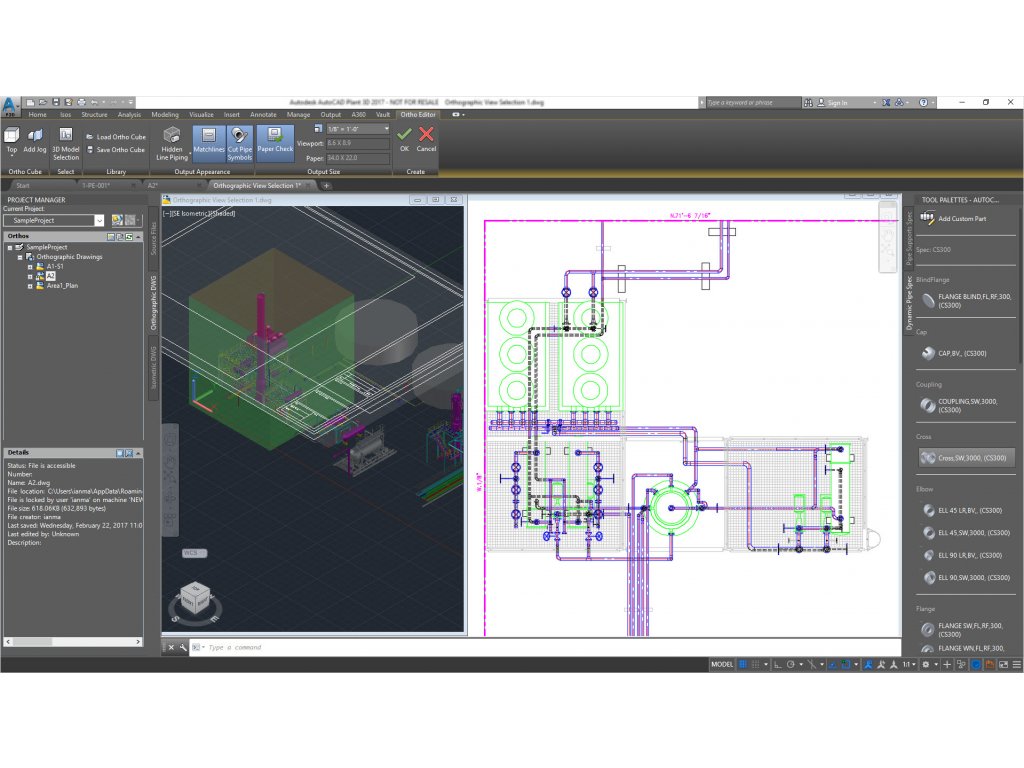Click the keyword search box
The image size is (1024, 768).
pos(753,103)
